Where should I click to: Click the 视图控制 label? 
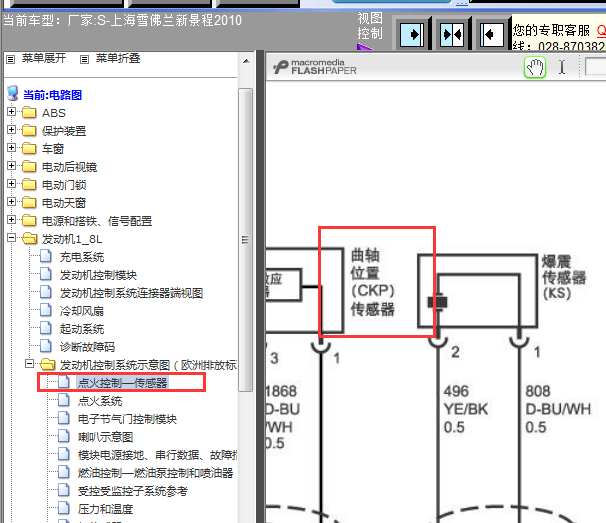pos(369,26)
